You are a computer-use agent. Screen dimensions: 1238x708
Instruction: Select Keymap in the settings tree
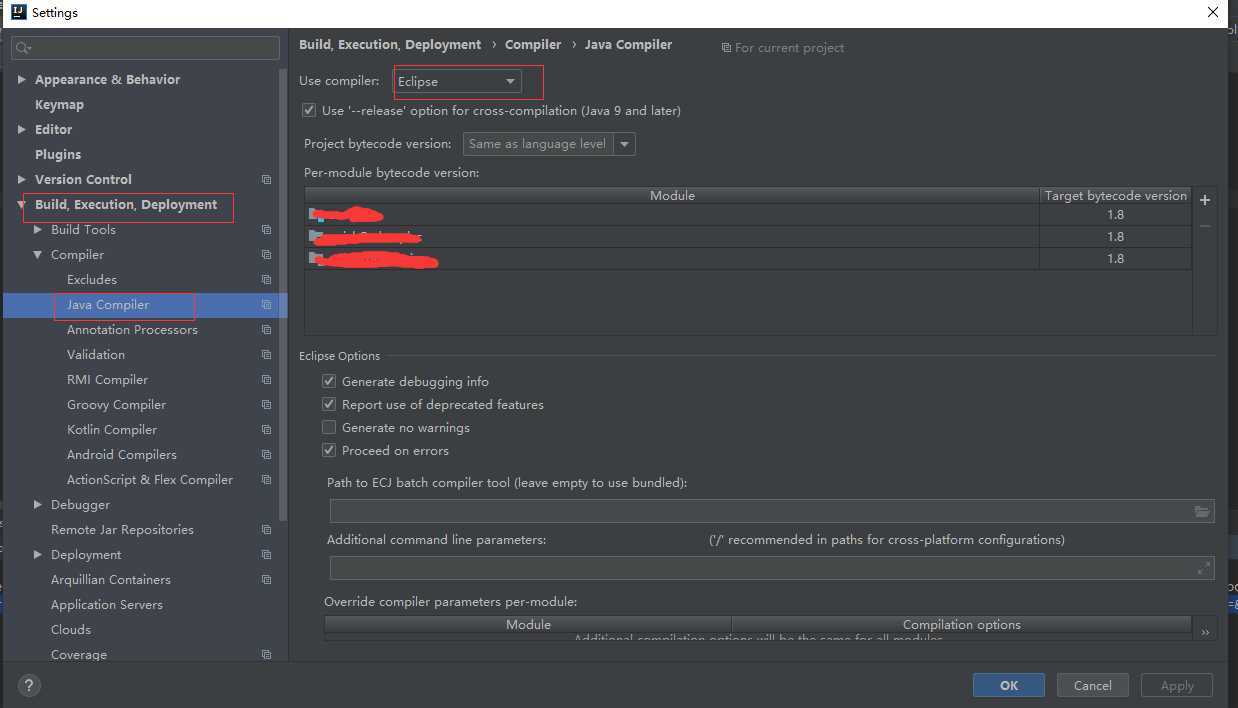pos(59,105)
